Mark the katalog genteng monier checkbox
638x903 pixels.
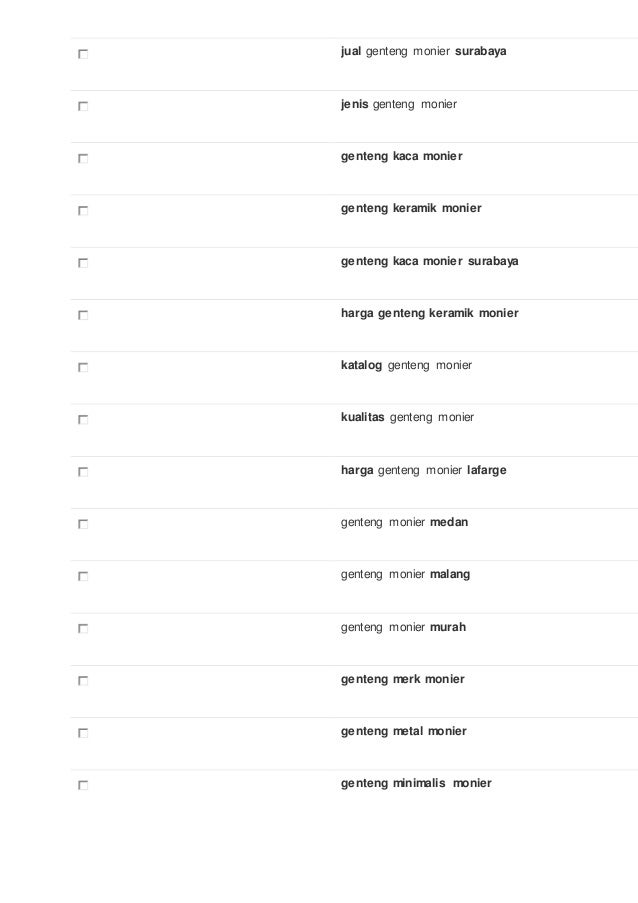point(83,367)
